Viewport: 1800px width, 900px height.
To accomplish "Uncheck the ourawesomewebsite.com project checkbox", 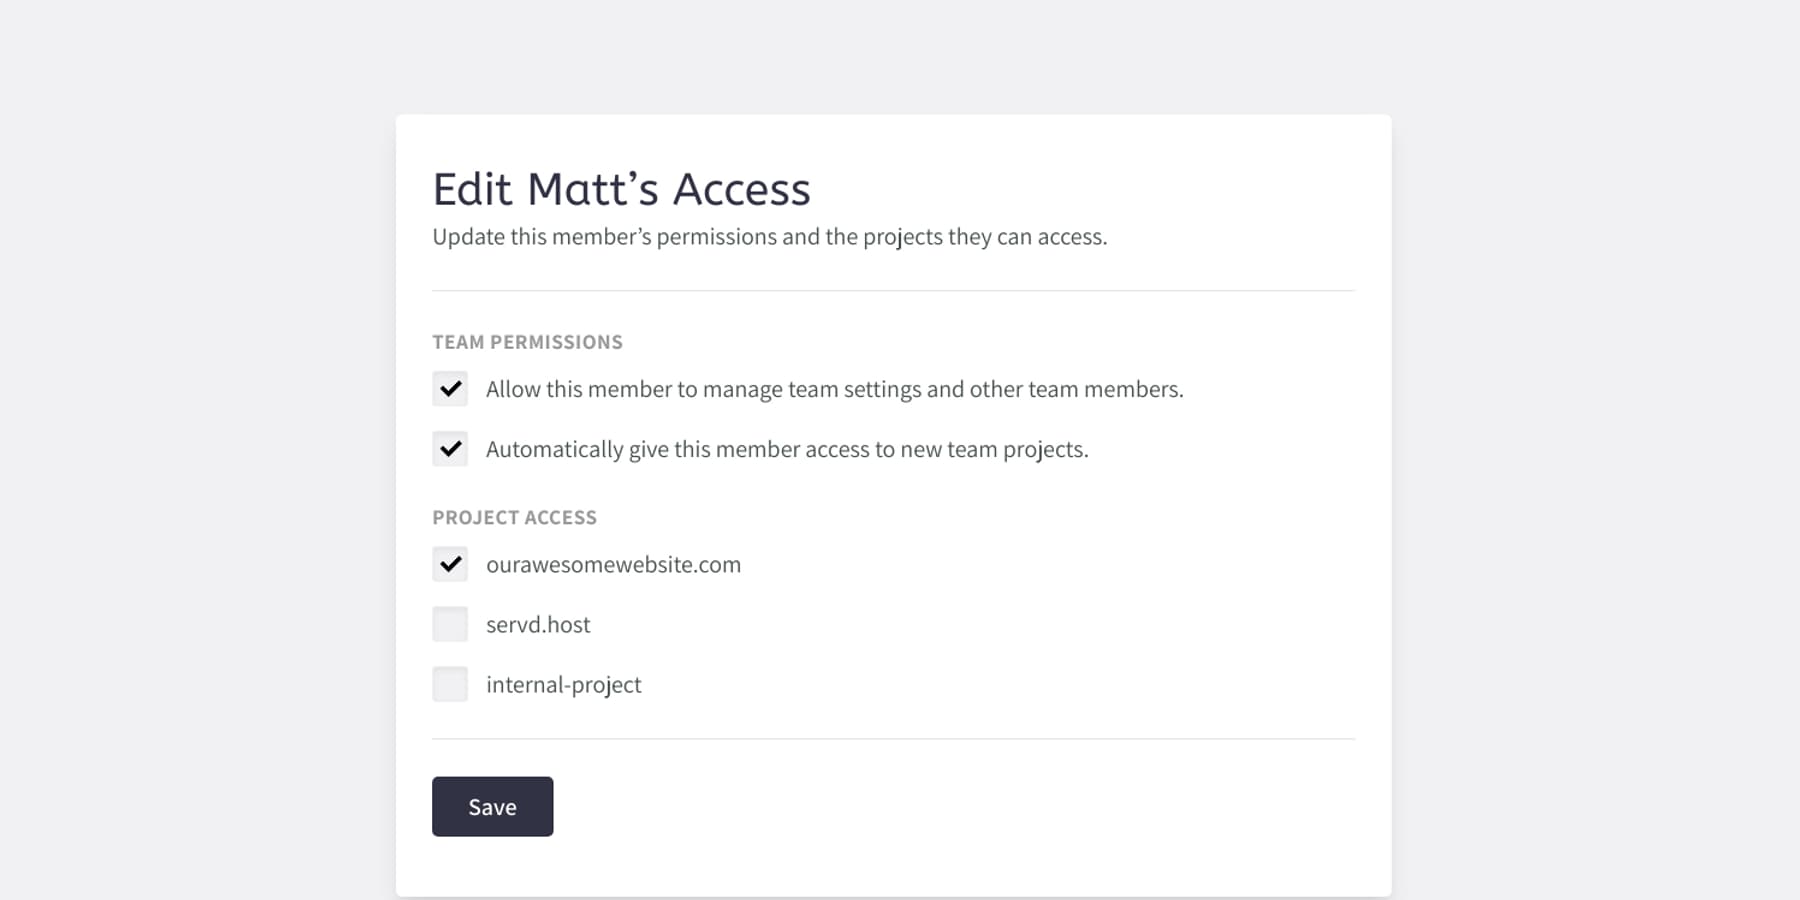I will [450, 564].
